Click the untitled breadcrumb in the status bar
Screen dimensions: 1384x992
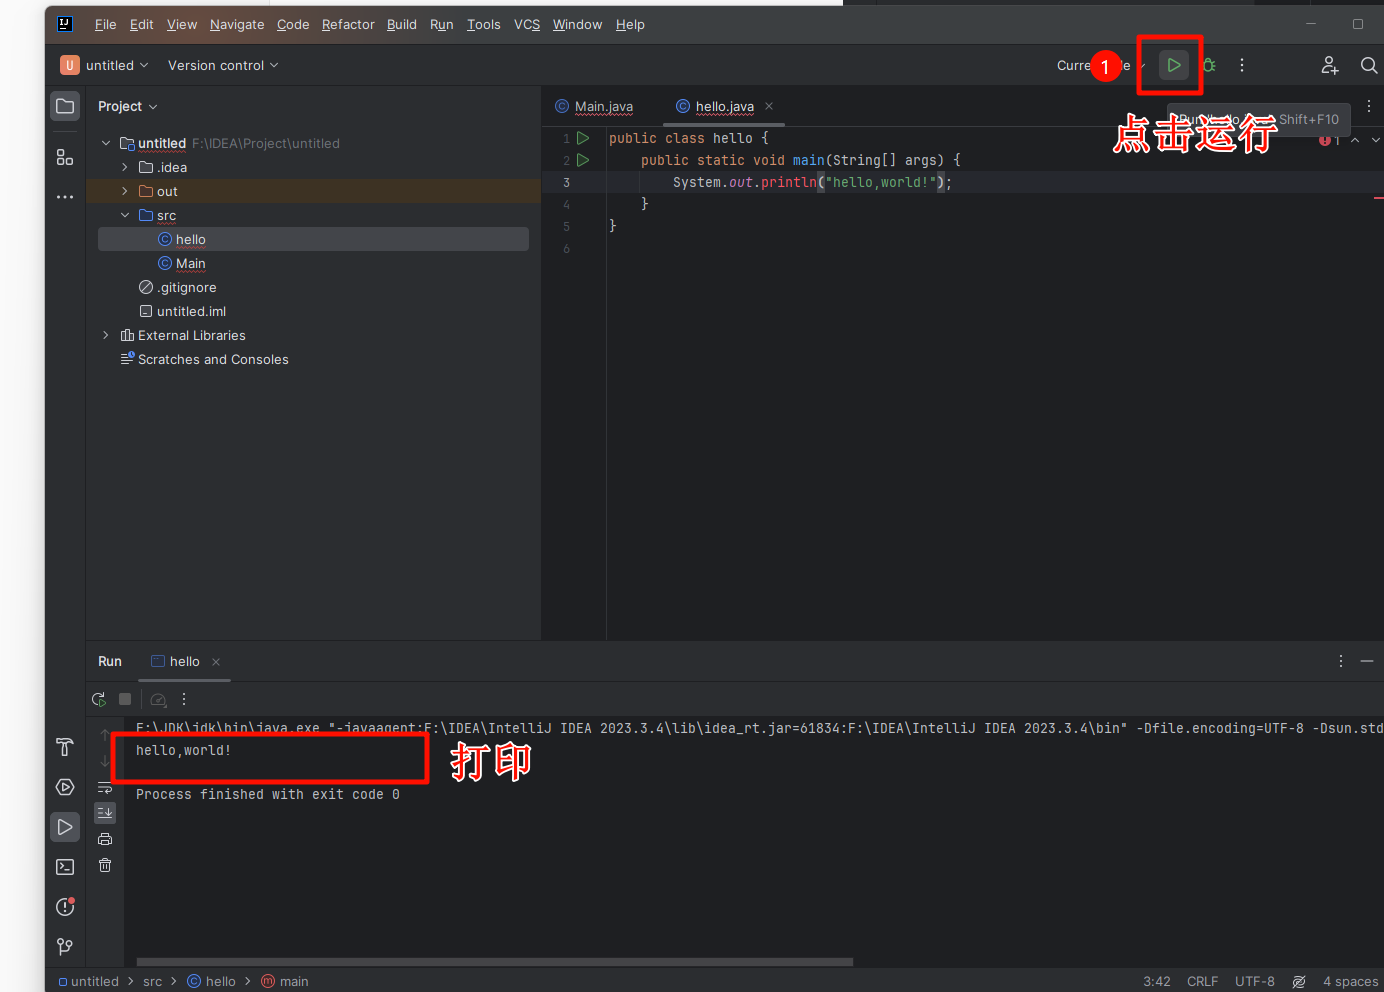pyautogui.click(x=89, y=982)
